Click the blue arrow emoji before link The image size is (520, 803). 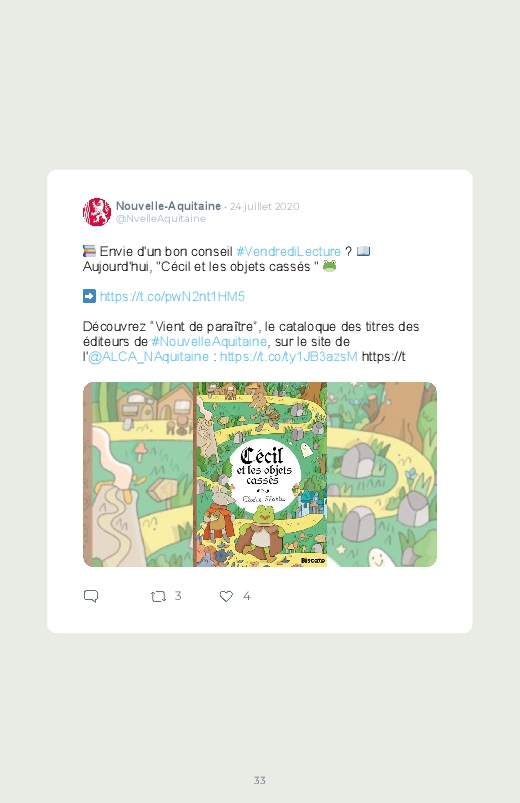pos(89,296)
